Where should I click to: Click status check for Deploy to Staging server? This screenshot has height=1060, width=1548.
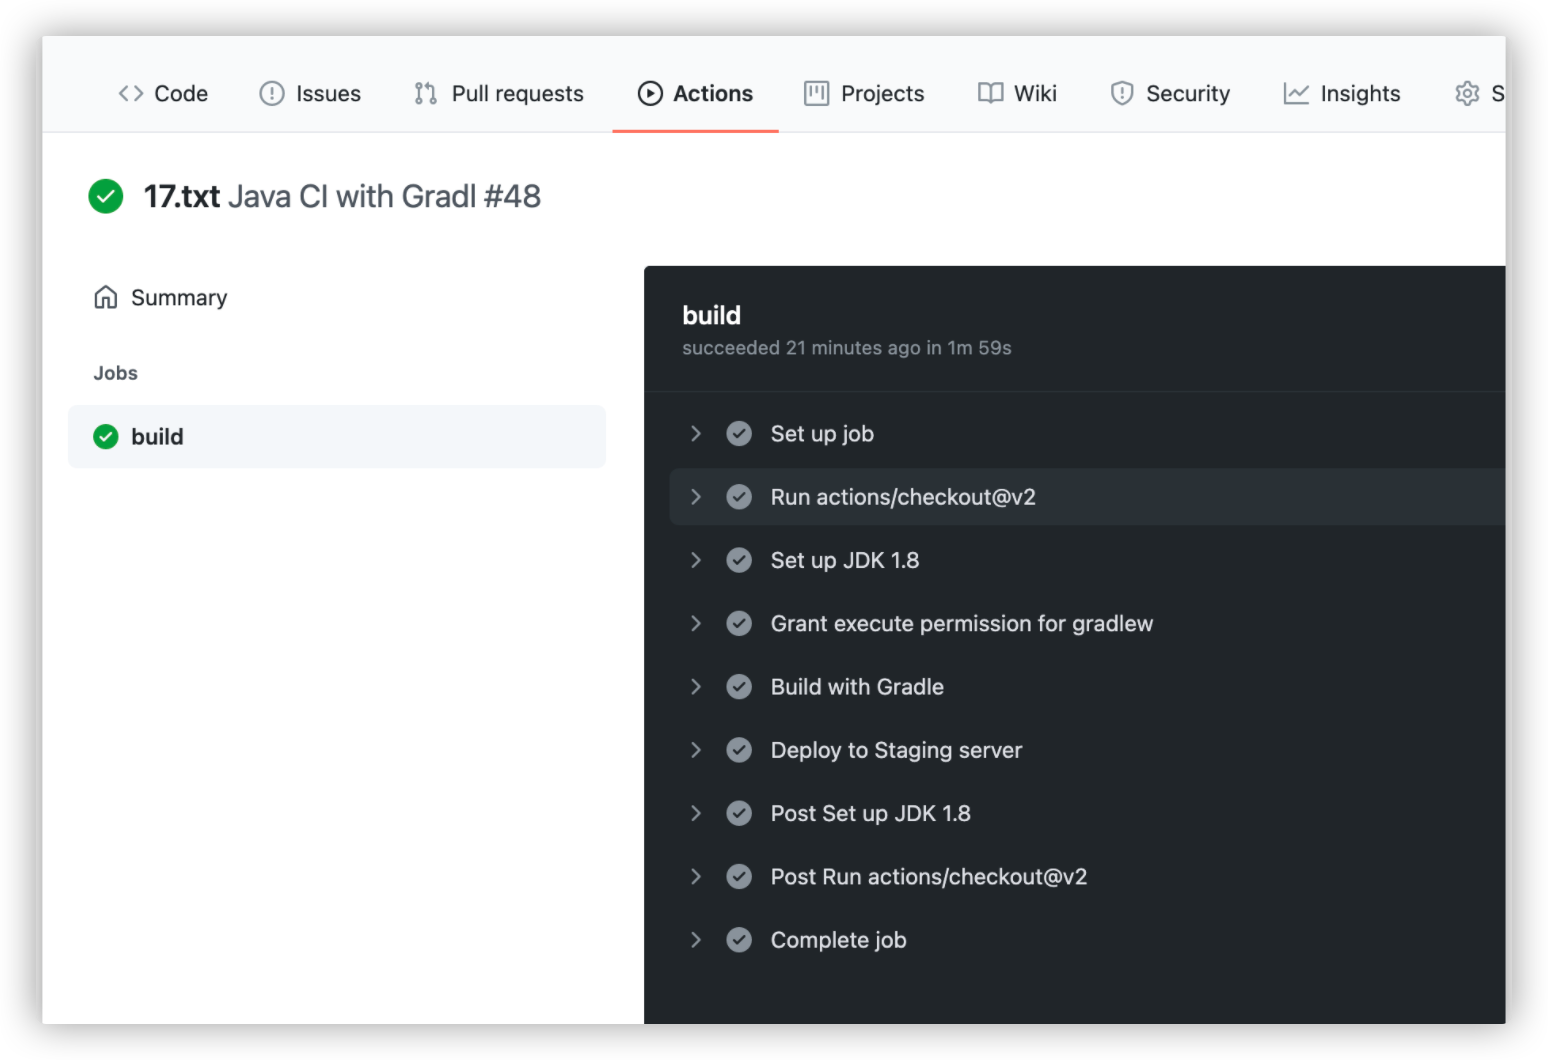(x=739, y=750)
